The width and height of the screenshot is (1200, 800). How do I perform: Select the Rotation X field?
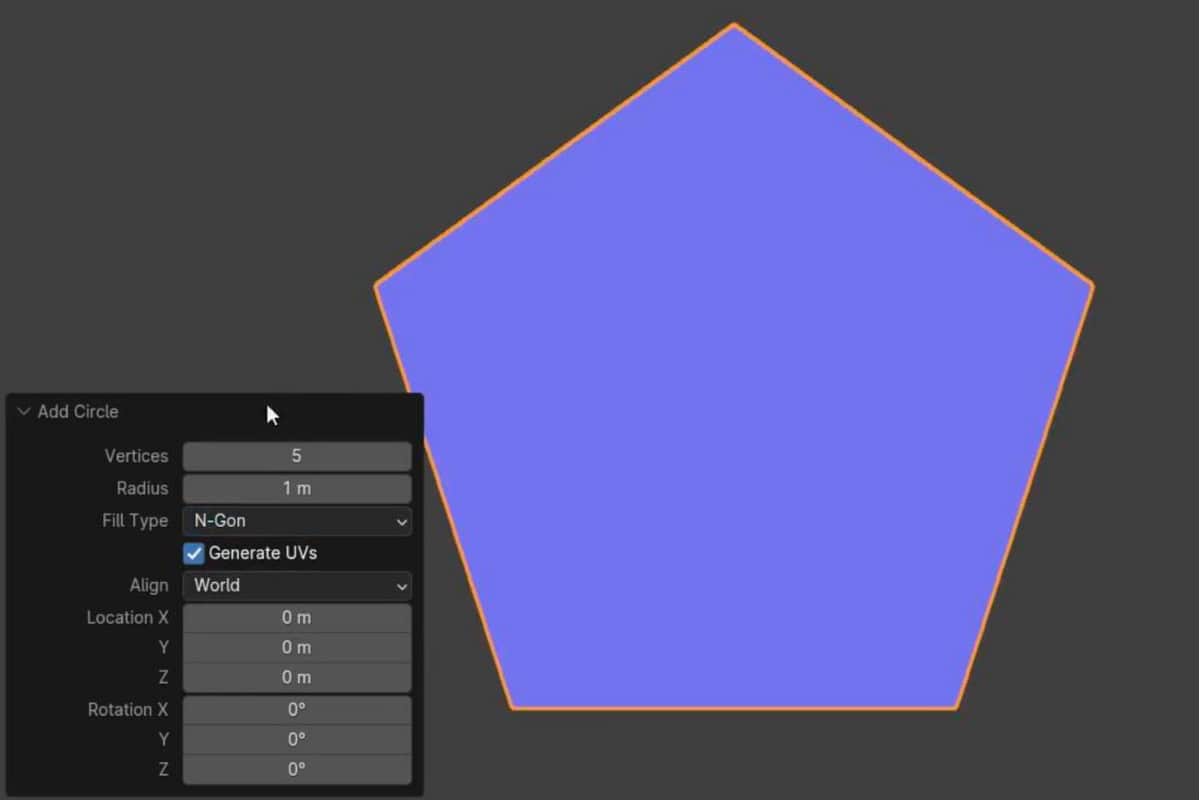coord(297,709)
